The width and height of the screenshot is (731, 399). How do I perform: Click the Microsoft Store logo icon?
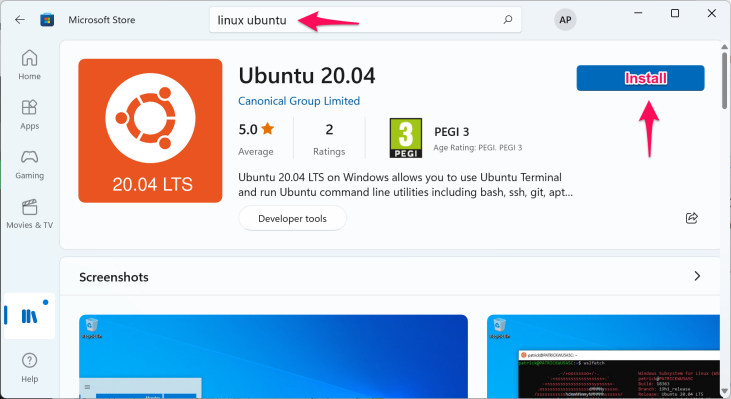47,20
